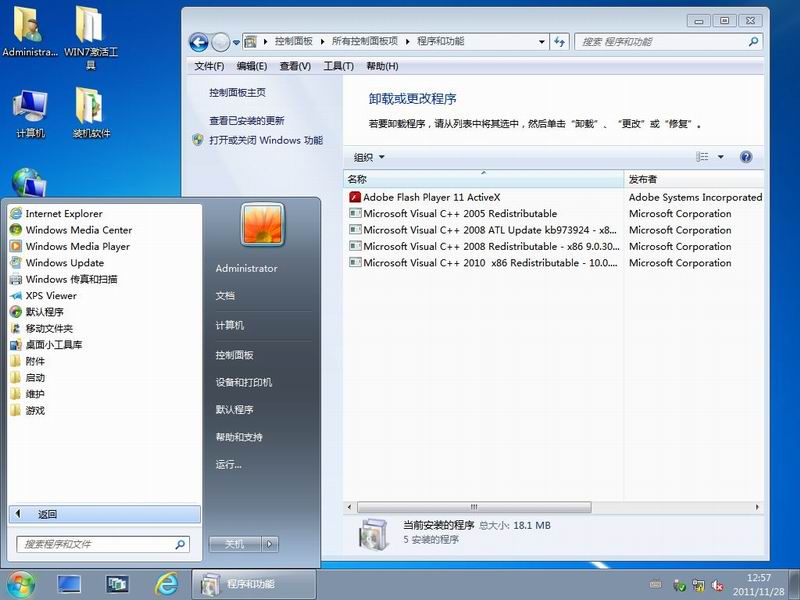Open 移动文件夹 in the Start menu
This screenshot has height=600, width=800.
(x=105, y=328)
